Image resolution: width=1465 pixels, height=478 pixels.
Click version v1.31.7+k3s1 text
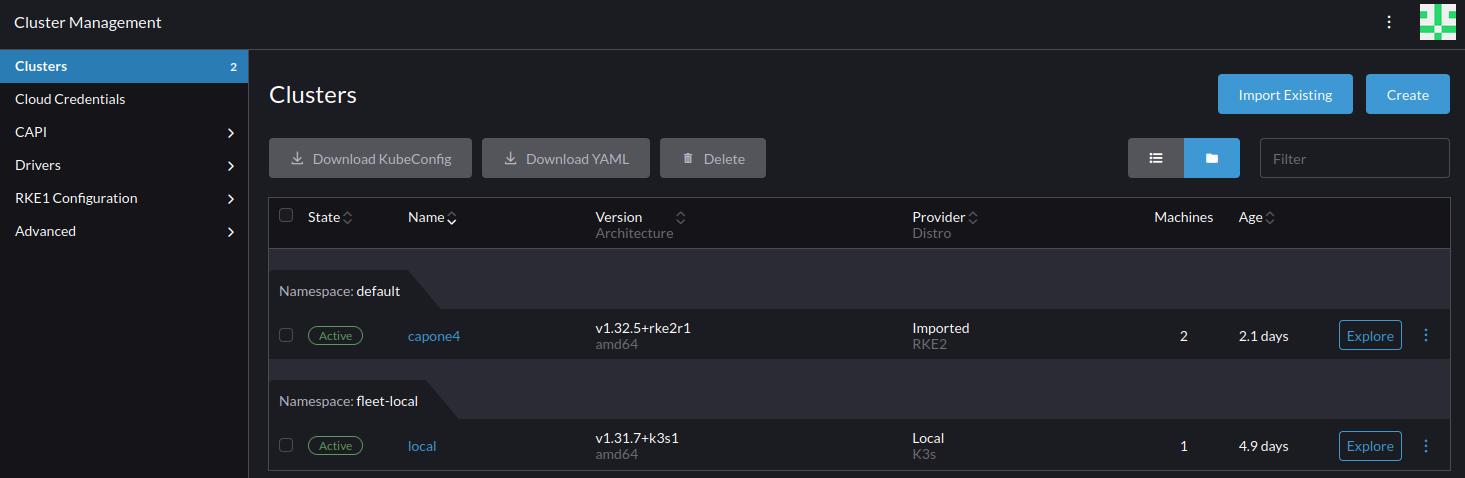pyautogui.click(x=637, y=438)
